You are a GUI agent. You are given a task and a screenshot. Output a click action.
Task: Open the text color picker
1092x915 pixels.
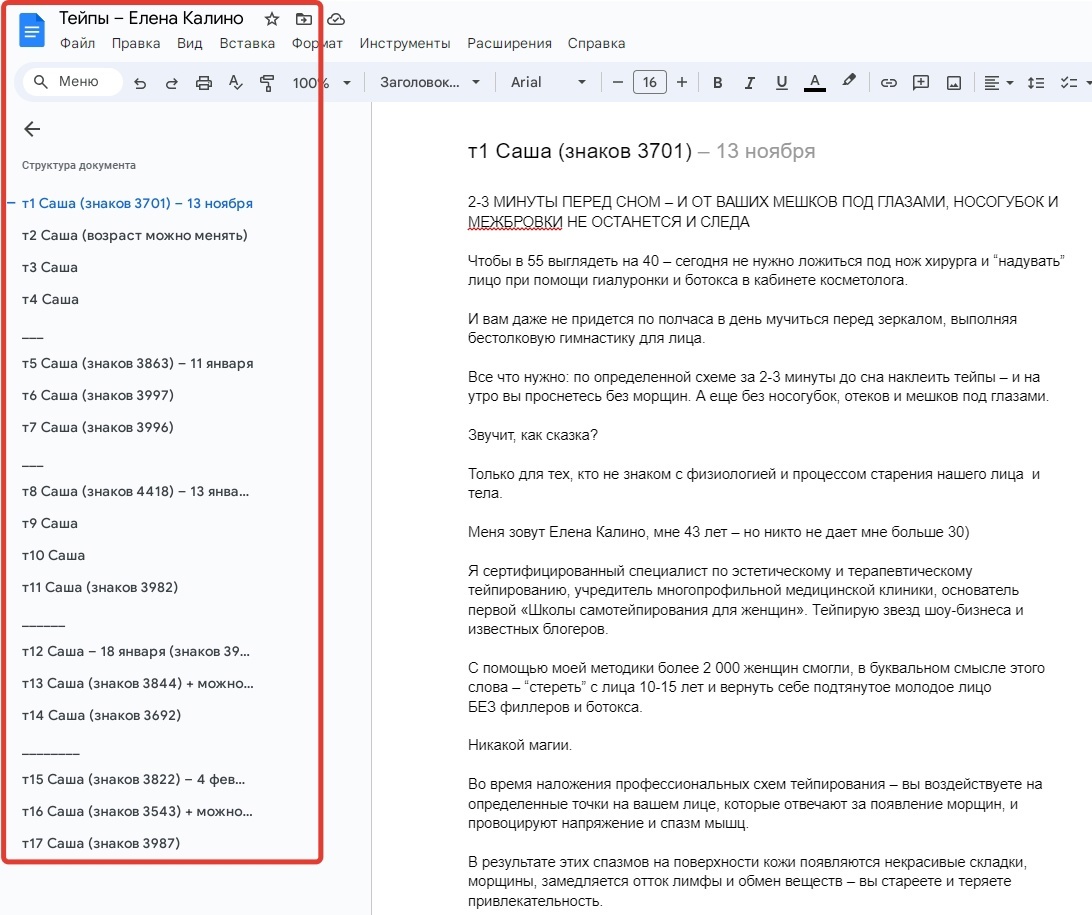(815, 82)
